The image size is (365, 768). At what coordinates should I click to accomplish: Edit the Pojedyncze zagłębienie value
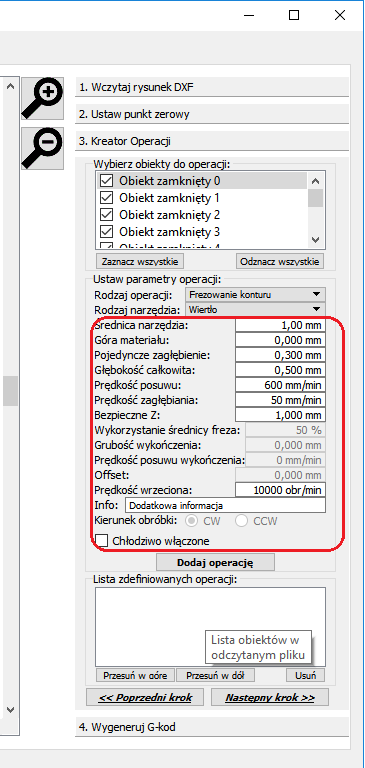[x=280, y=355]
